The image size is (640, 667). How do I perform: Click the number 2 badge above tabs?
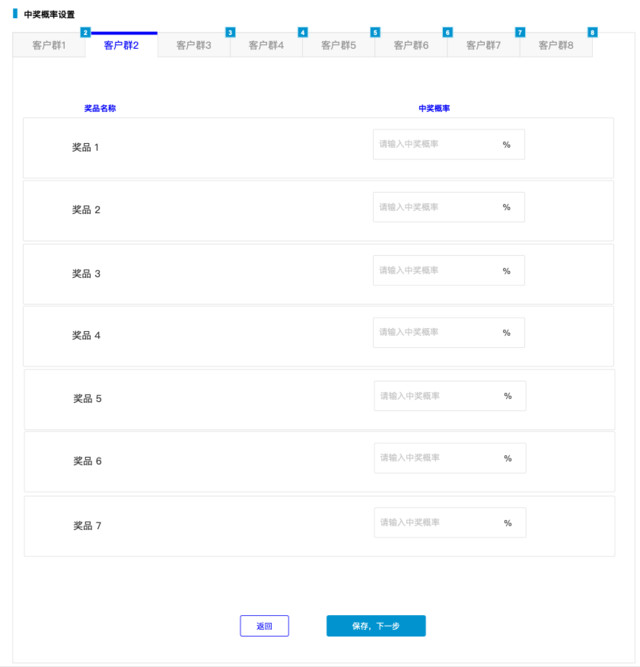pyautogui.click(x=85, y=32)
